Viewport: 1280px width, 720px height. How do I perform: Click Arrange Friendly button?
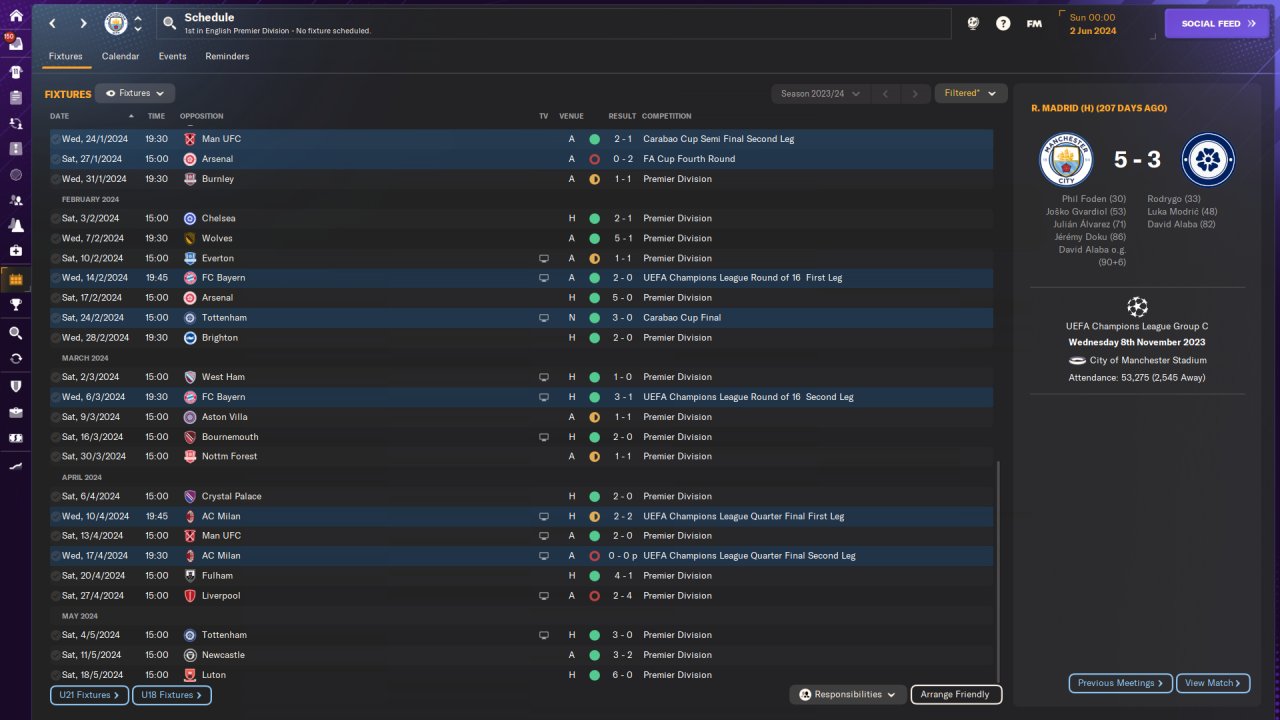pos(956,694)
